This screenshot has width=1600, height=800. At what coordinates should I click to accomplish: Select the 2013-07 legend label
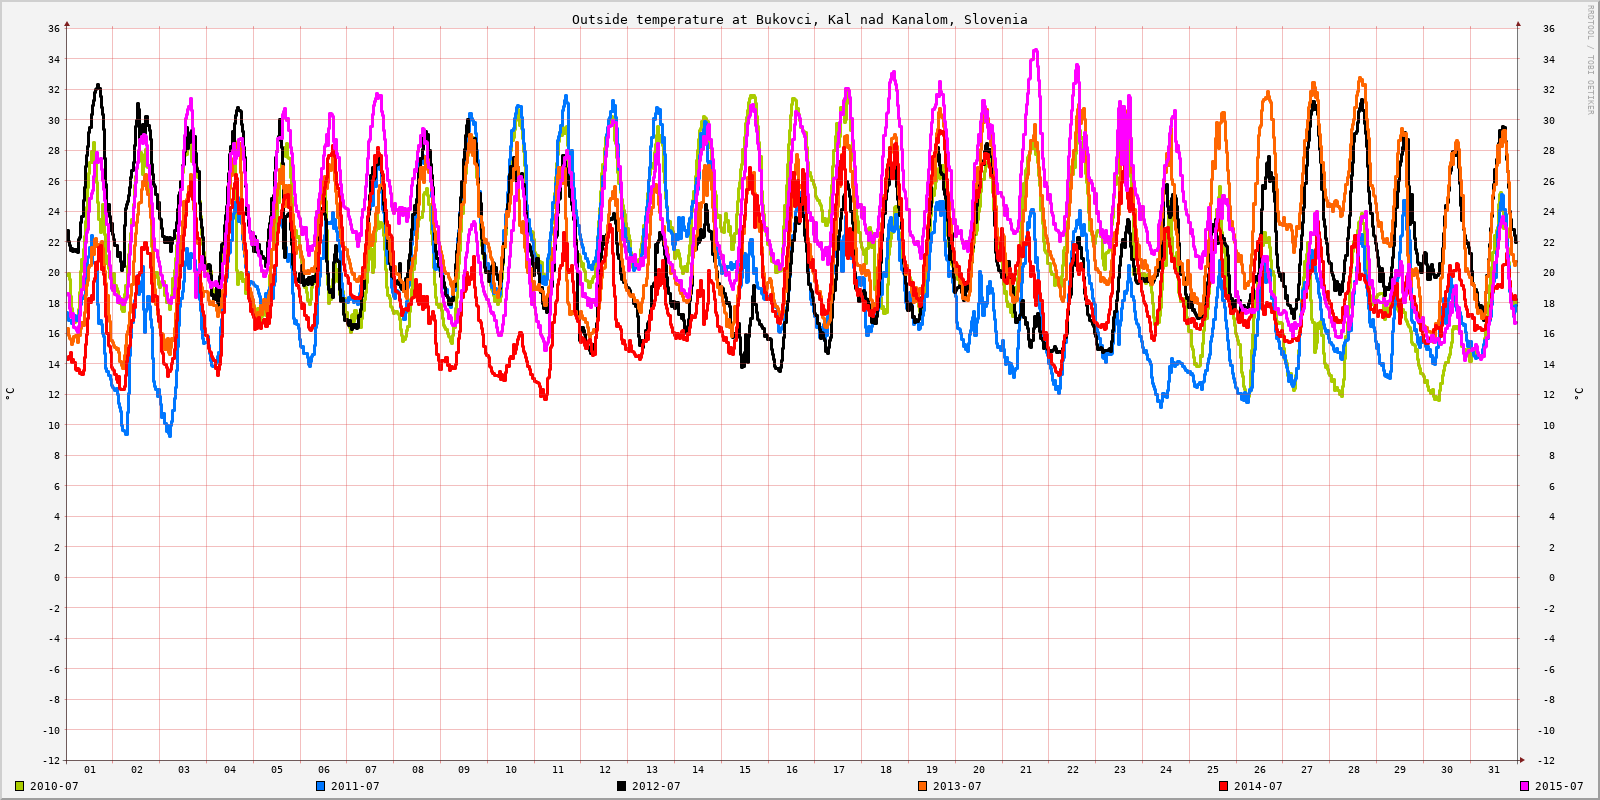pyautogui.click(x=957, y=786)
